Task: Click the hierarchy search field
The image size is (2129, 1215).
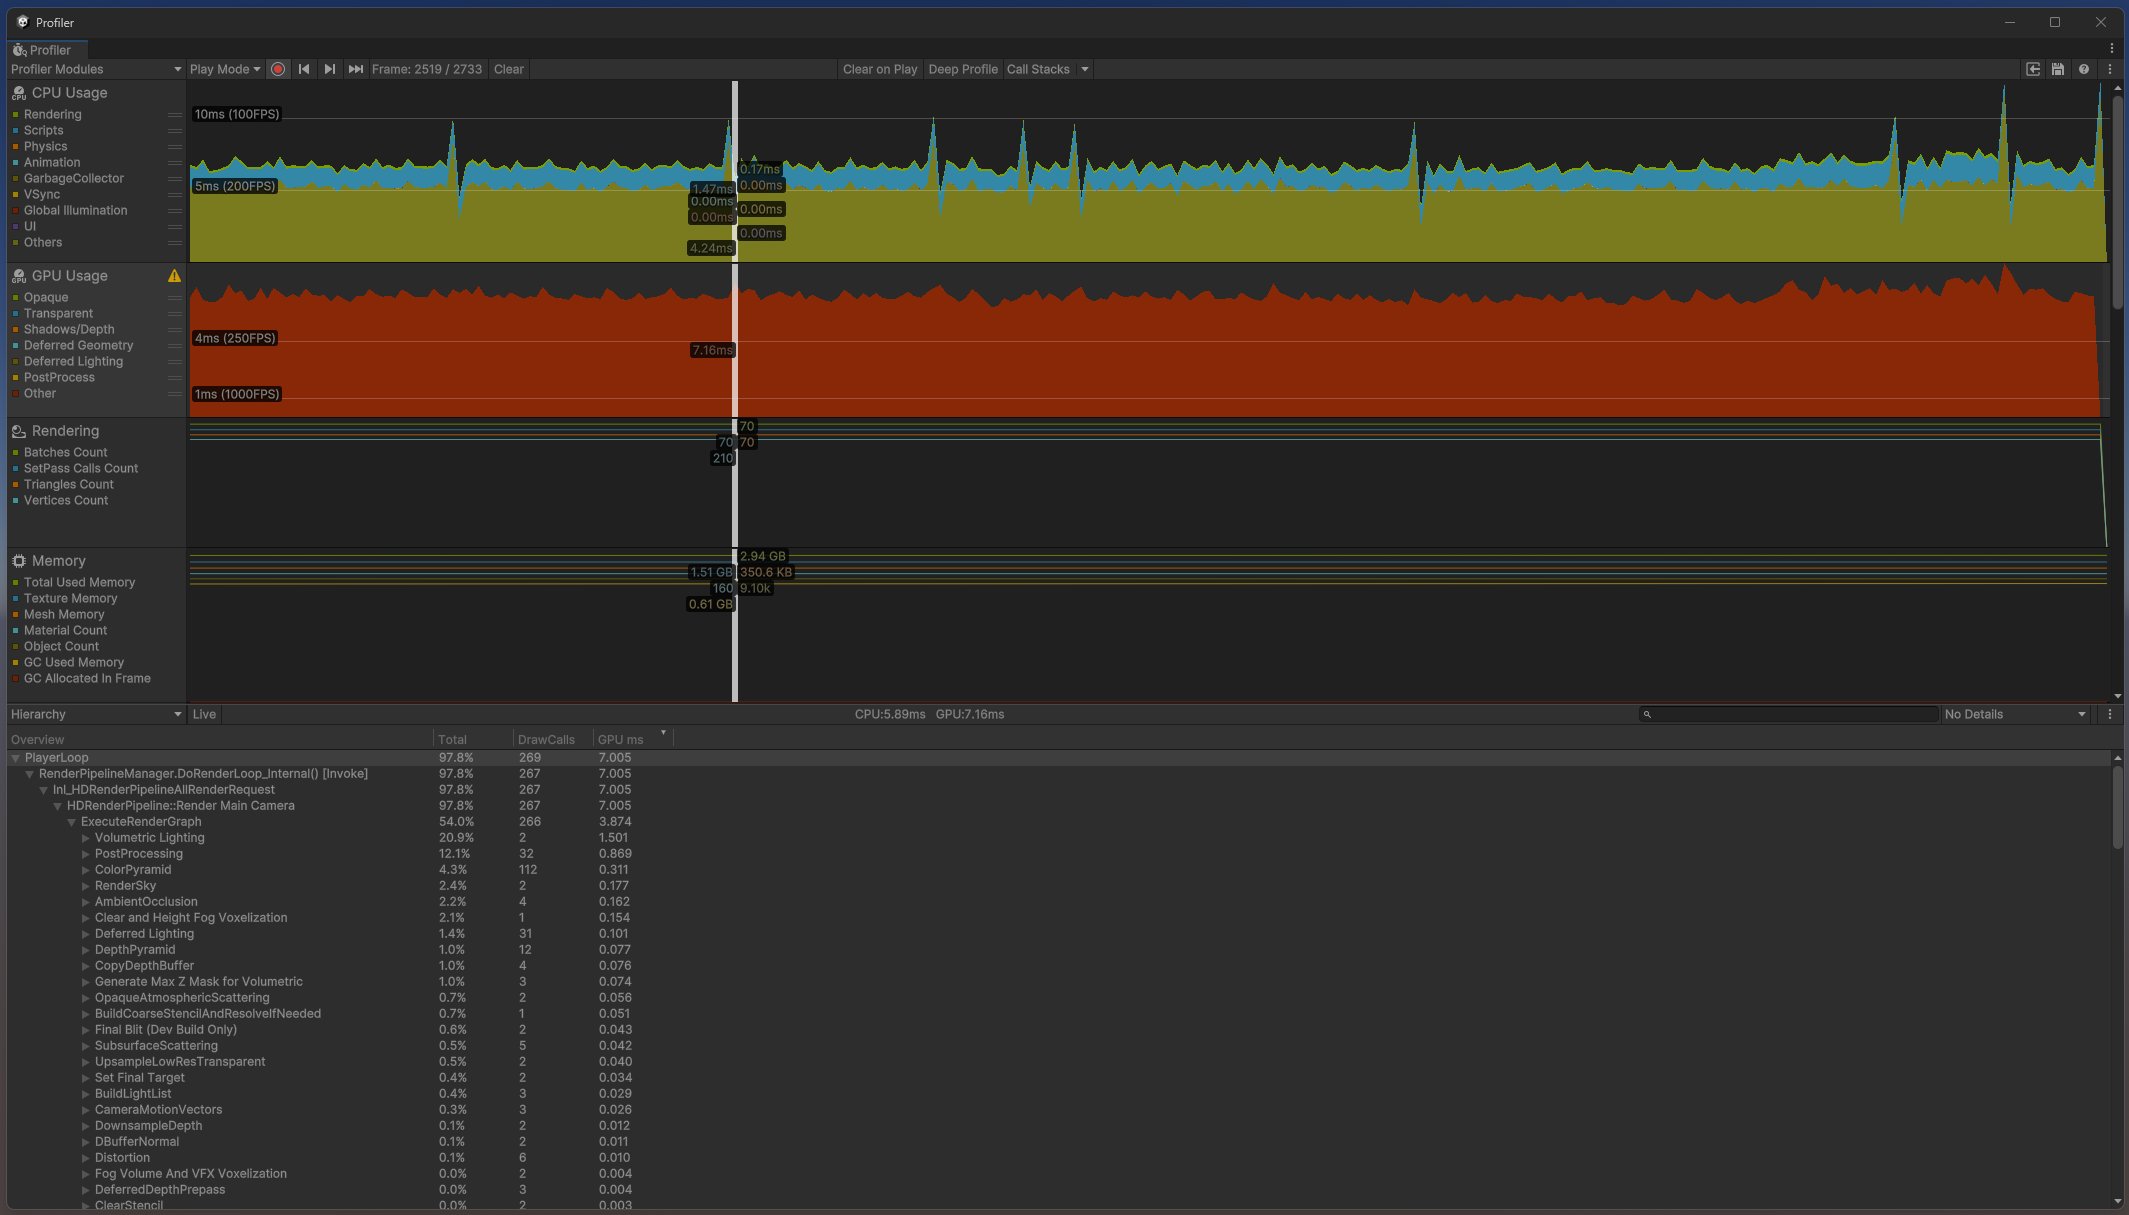Action: tap(1790, 714)
